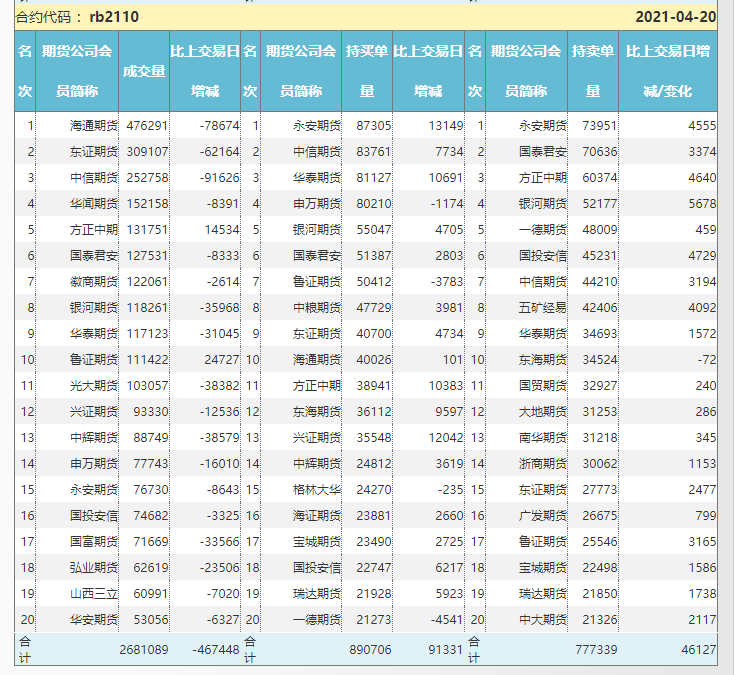Image resolution: width=735 pixels, height=675 pixels.
Task: Click 海通期货 in volume ranking row 1
Action: tap(94, 126)
